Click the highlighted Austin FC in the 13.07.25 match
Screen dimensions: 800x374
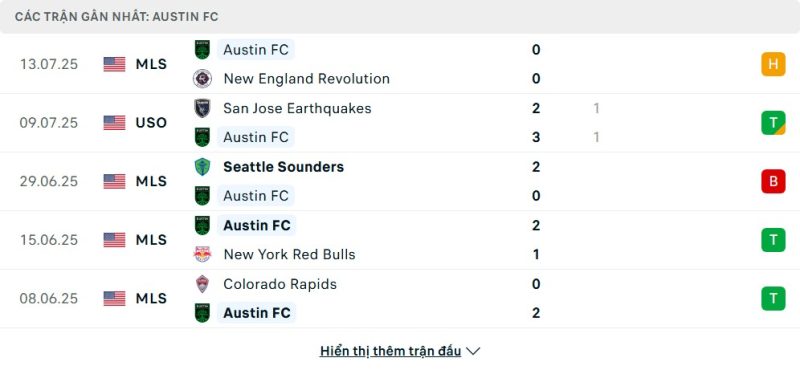[256, 49]
